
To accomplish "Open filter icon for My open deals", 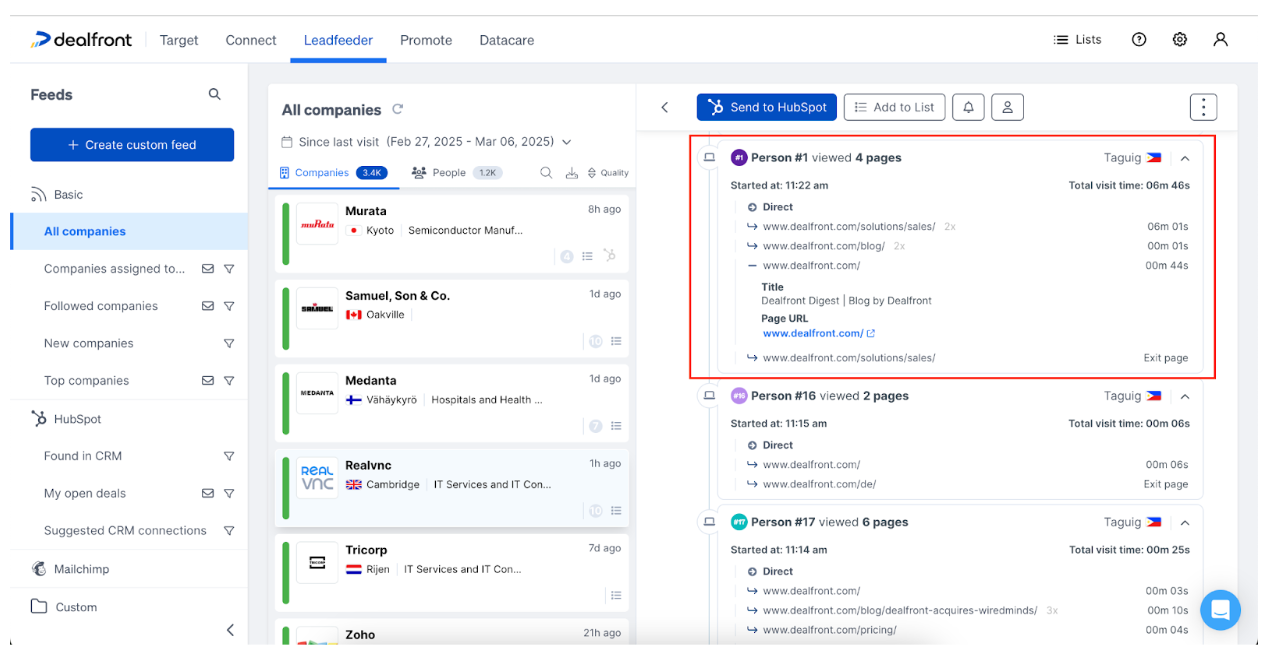I will (x=229, y=493).
